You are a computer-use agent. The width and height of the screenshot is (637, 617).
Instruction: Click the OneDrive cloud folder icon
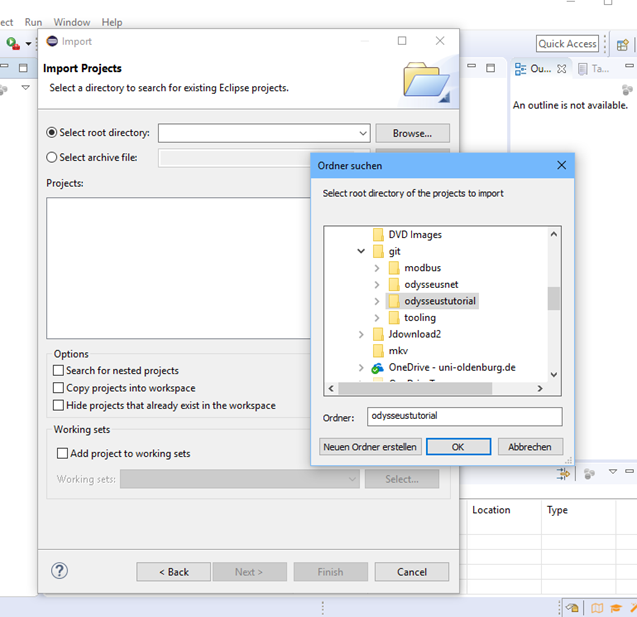point(377,368)
